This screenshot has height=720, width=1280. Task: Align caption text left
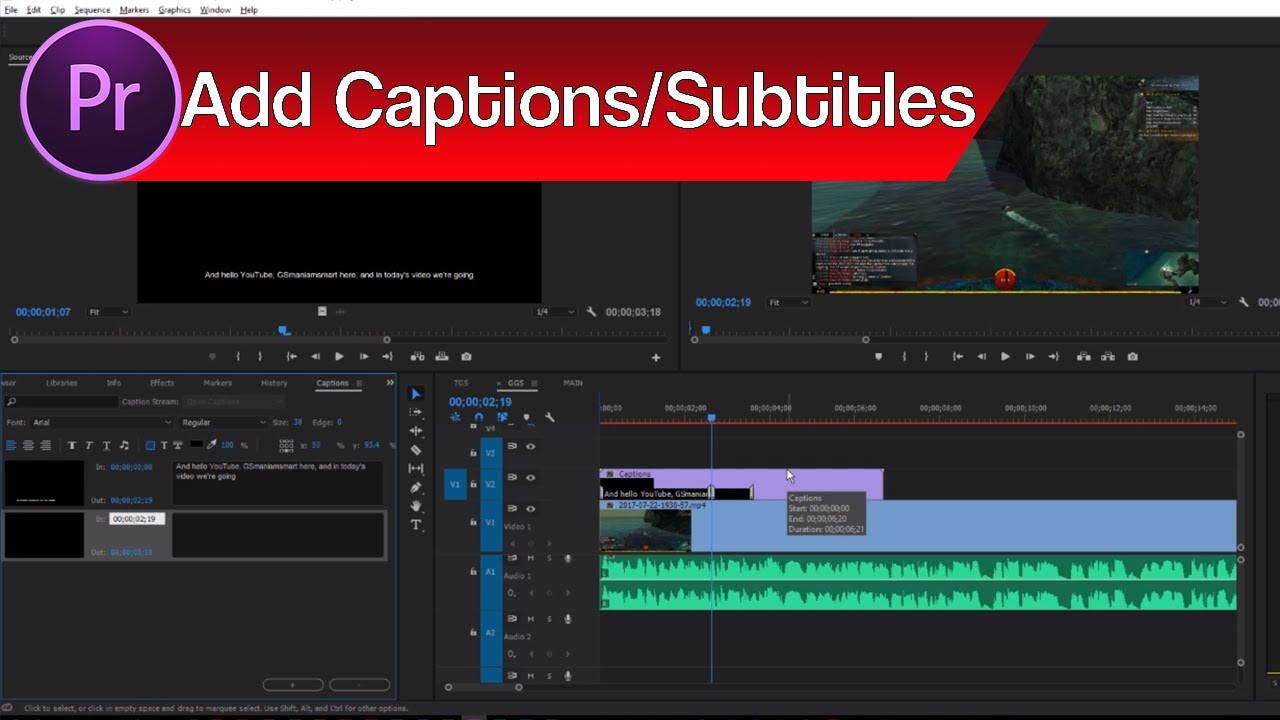[x=11, y=445]
